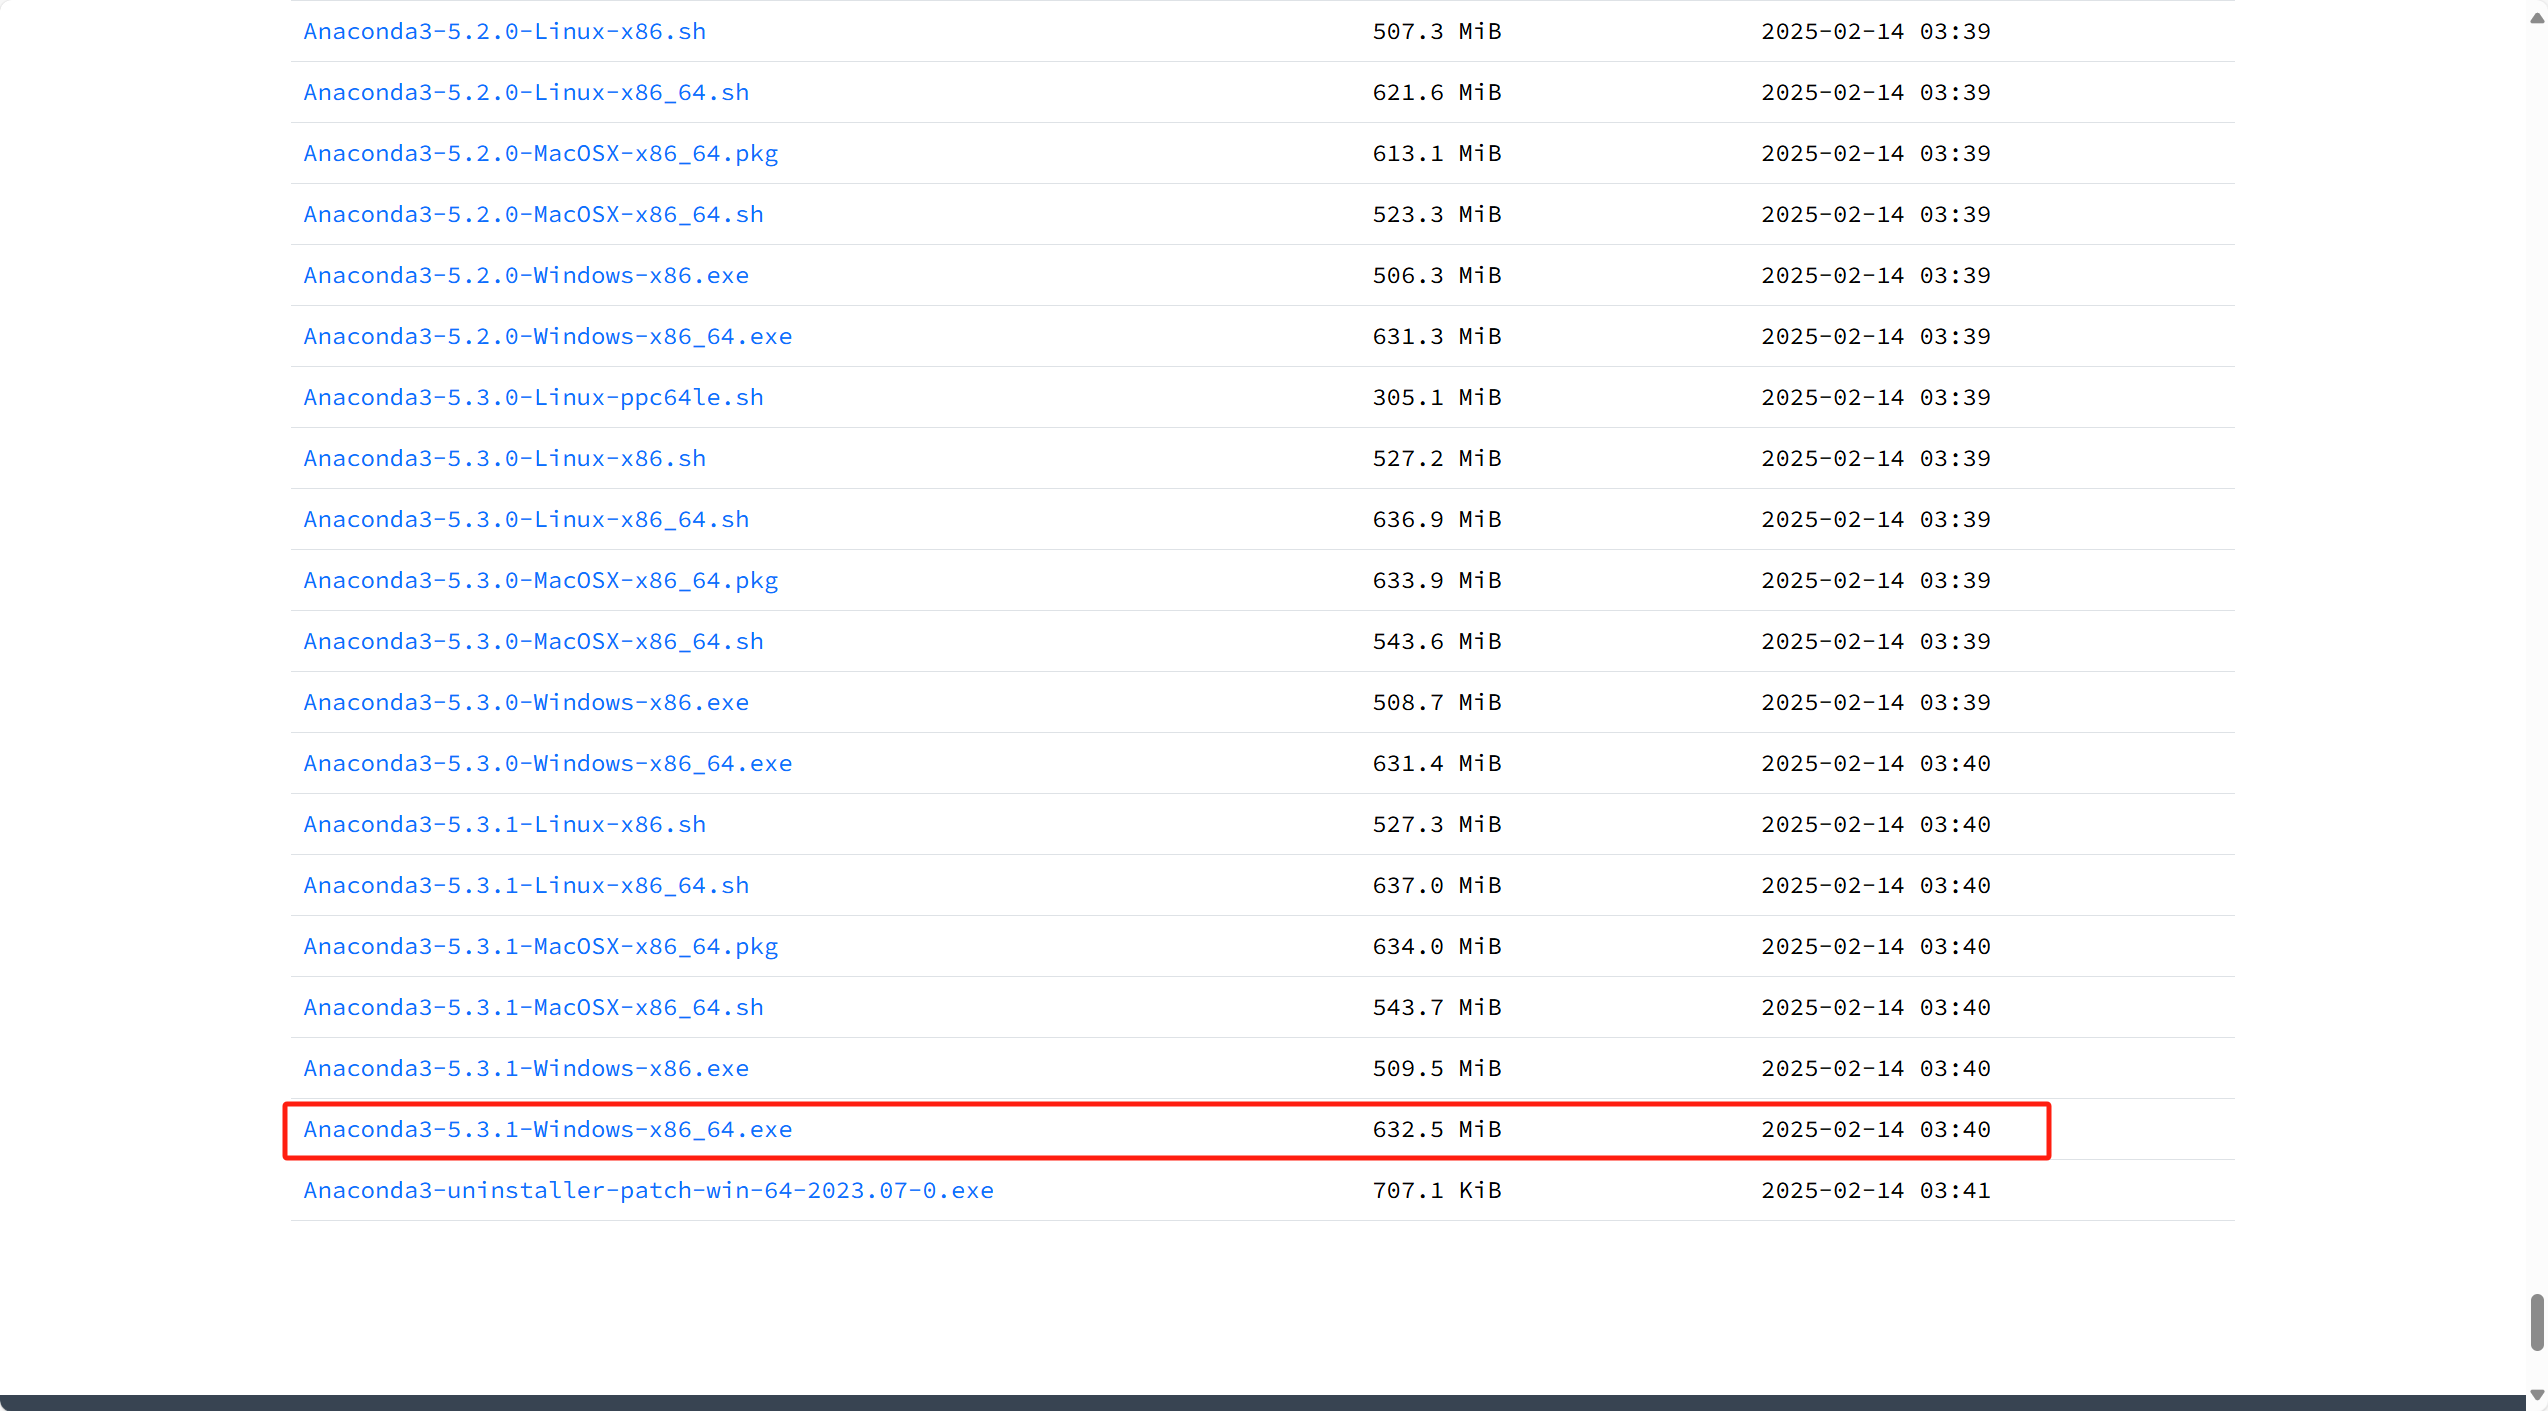Open Anaconda3-5.3.1-Linux-x86.sh link
The height and width of the screenshot is (1411, 2548).
[x=504, y=824]
